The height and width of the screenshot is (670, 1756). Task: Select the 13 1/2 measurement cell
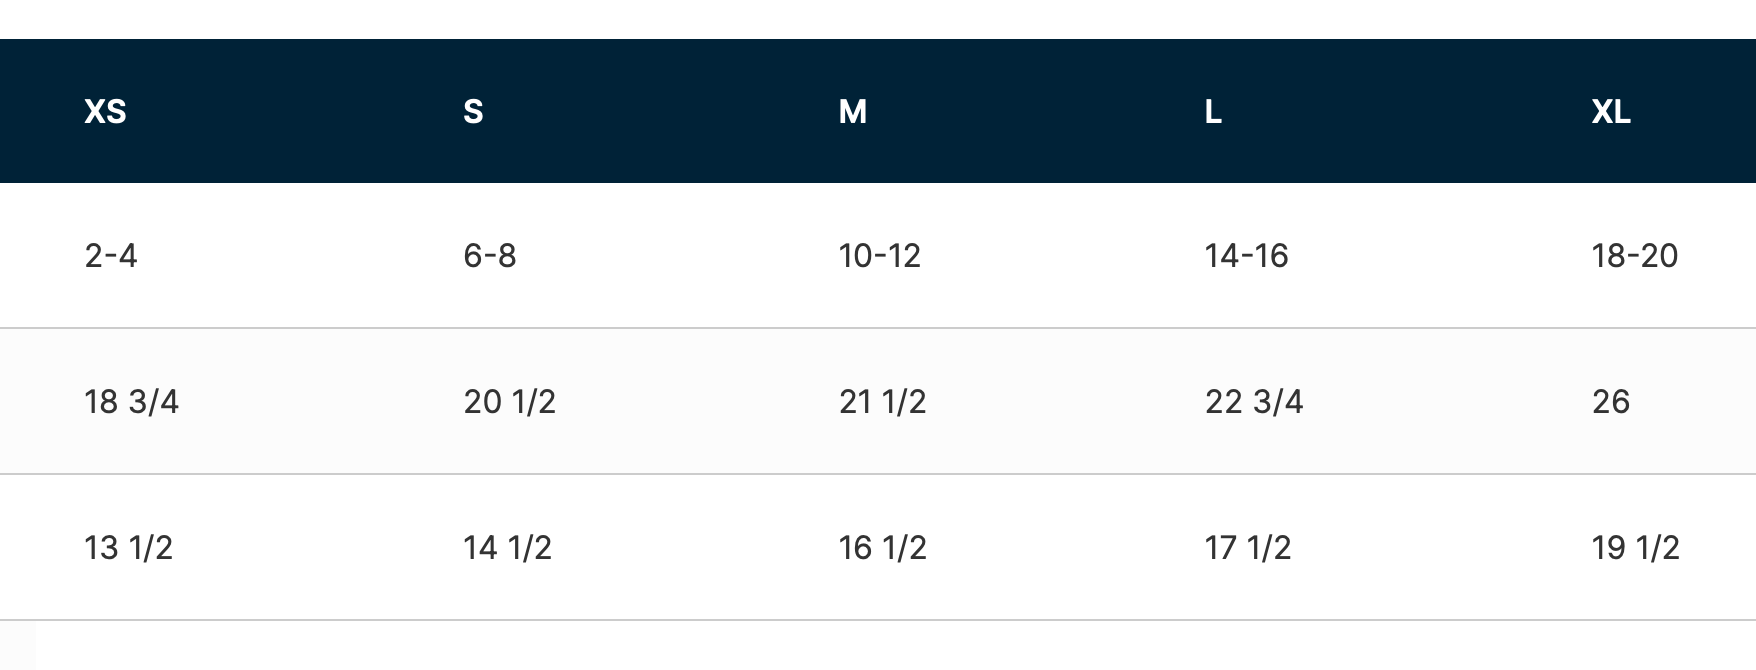point(128,548)
